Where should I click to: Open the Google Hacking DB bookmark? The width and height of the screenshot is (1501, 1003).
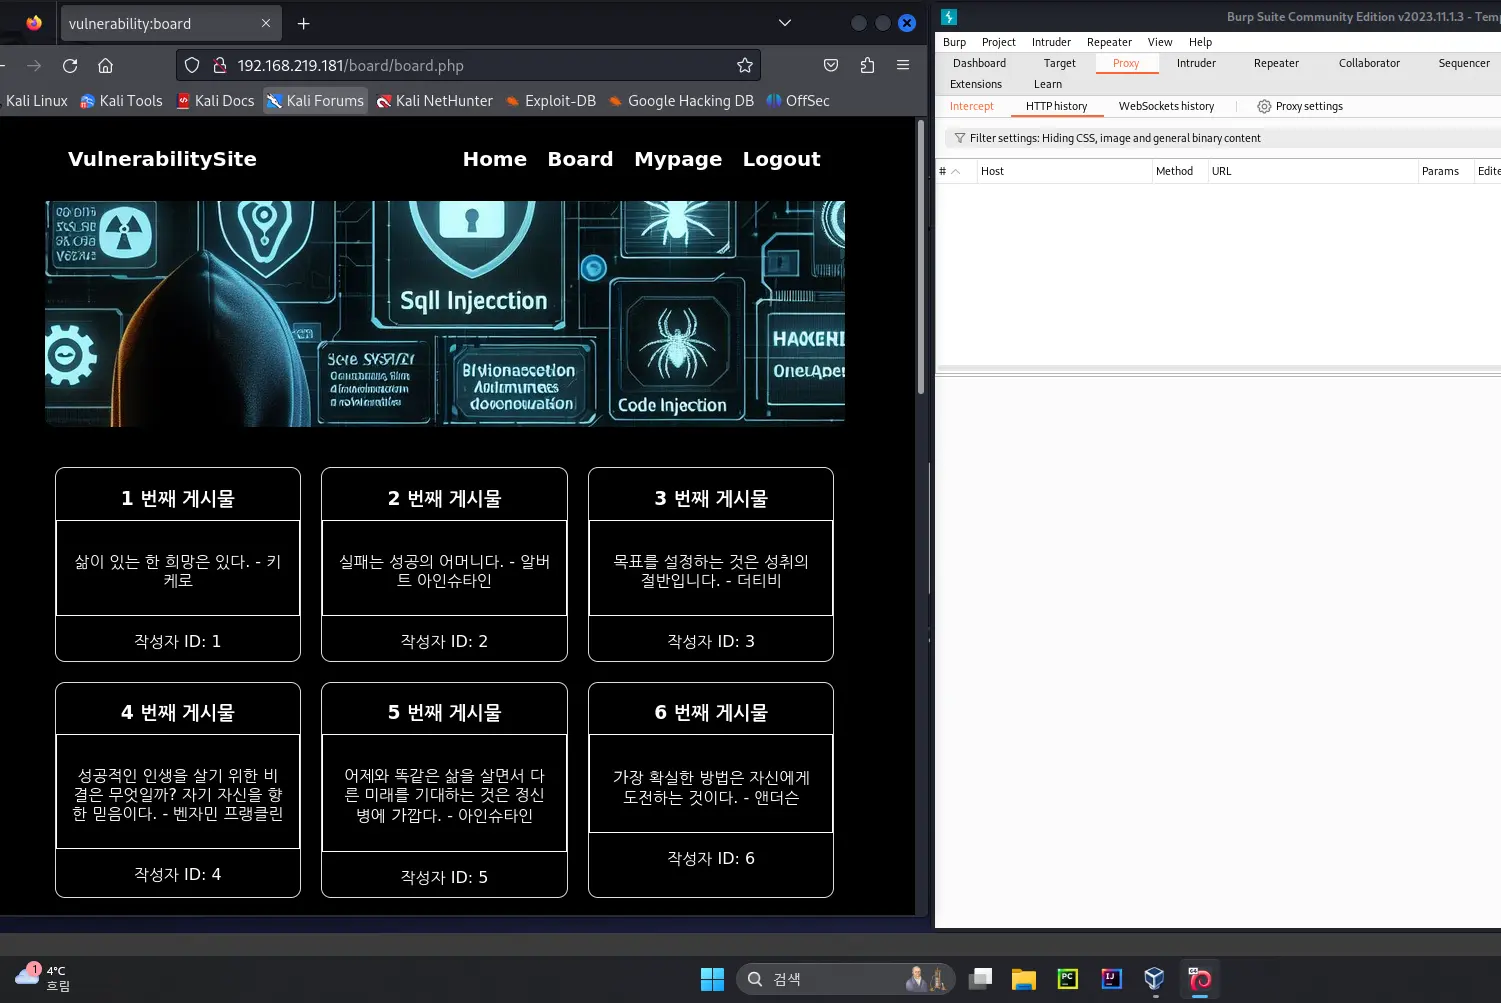click(681, 101)
